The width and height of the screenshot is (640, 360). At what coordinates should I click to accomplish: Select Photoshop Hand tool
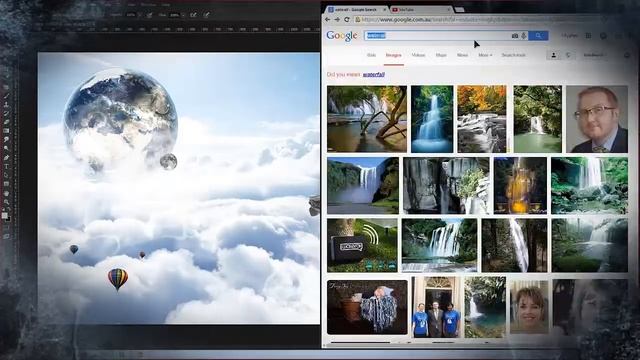pyautogui.click(x=6, y=193)
